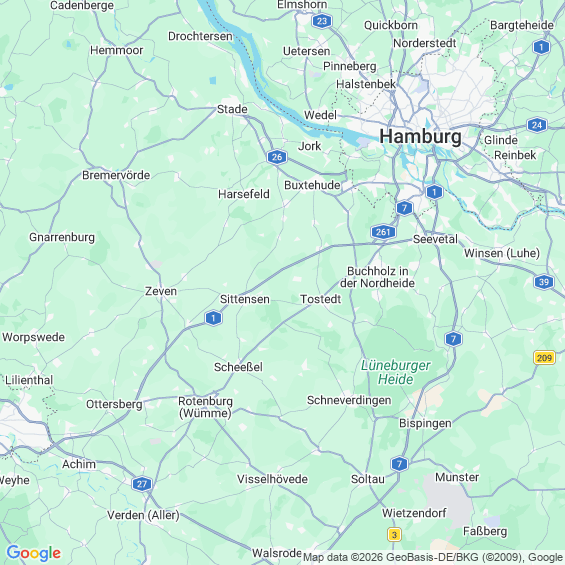The image size is (565, 565).
Task: Click the yellow 209 road shield
Action: tap(544, 358)
